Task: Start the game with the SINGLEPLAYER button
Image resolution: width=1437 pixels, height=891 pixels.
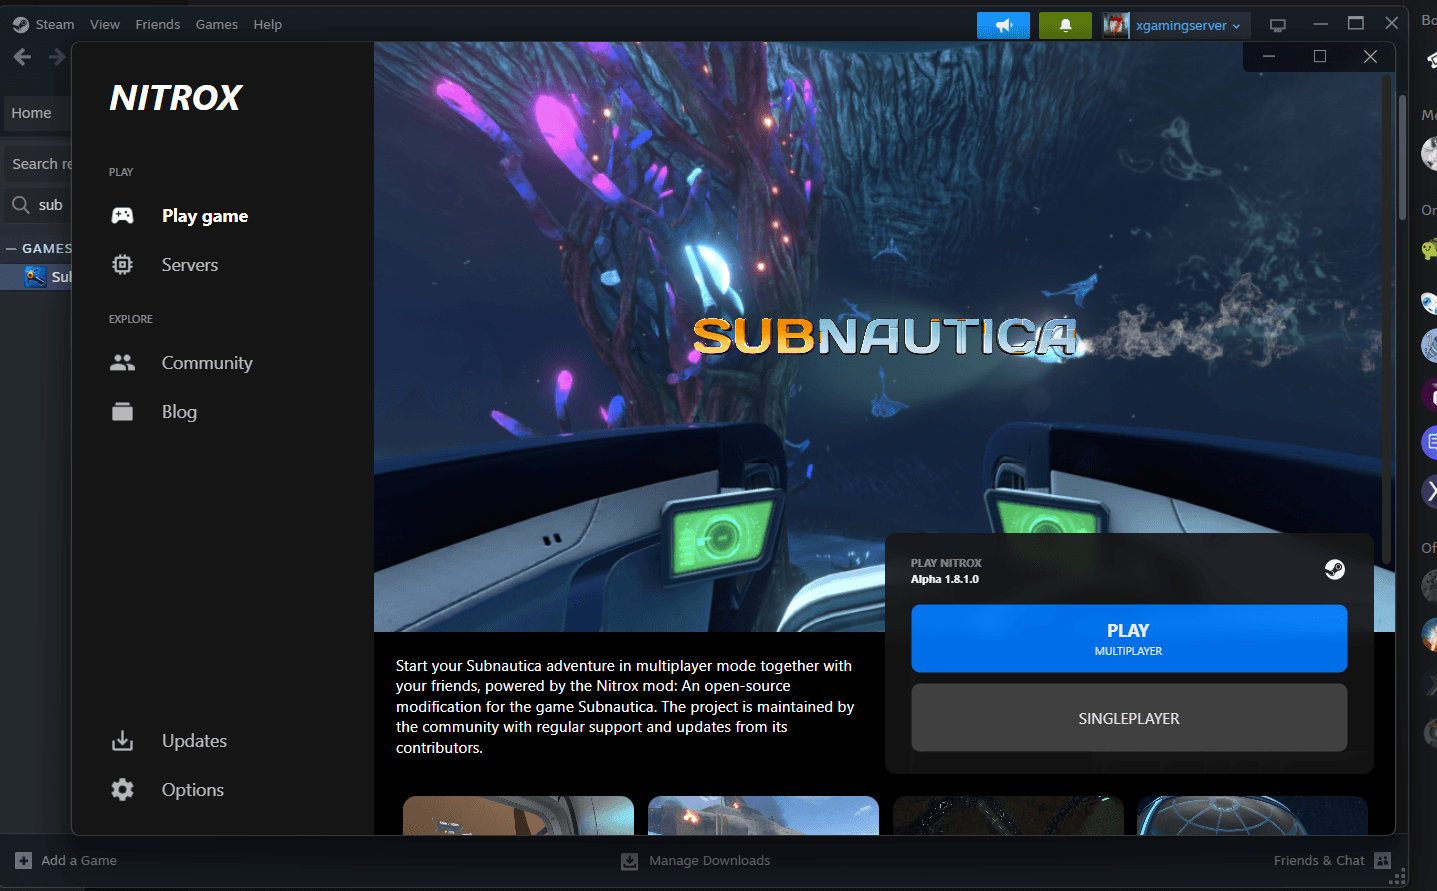Action: click(1129, 718)
